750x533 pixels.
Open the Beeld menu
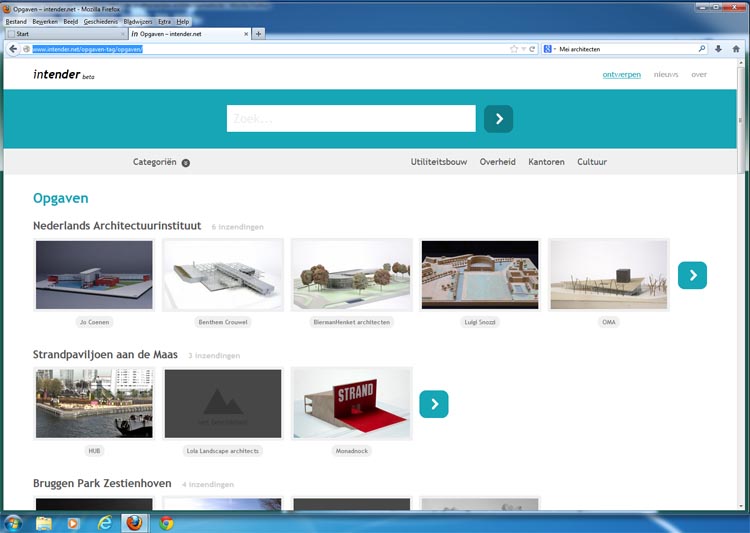coord(71,22)
